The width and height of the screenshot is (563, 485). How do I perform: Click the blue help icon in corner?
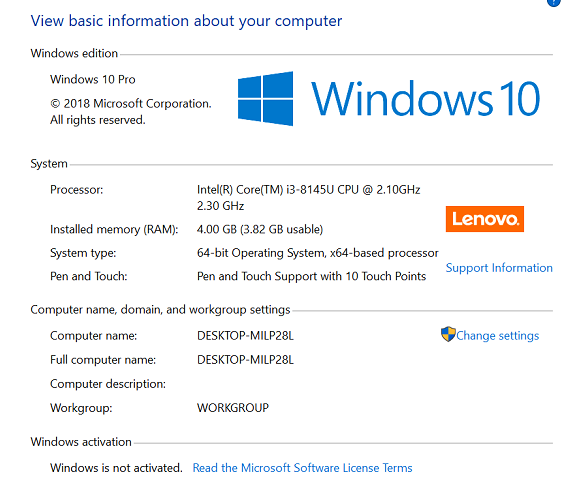coord(555,3)
